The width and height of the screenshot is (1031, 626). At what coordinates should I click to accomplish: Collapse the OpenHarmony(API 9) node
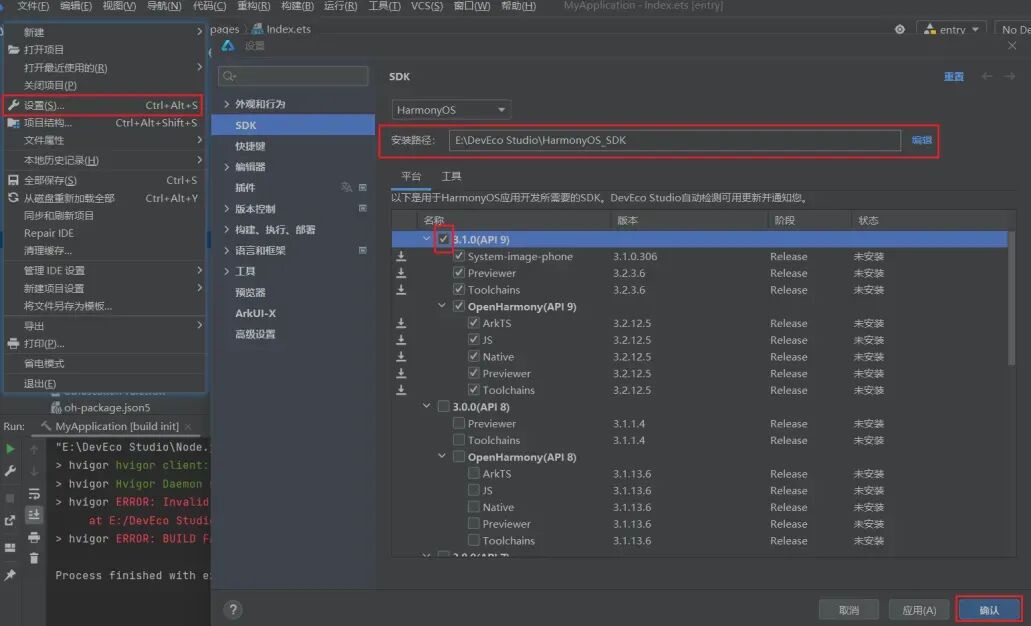(x=442, y=306)
